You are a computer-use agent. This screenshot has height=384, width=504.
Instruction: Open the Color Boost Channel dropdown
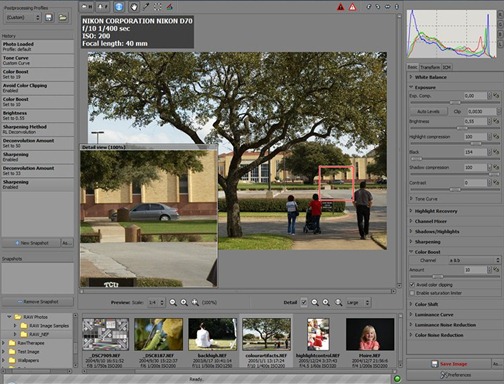474,260
